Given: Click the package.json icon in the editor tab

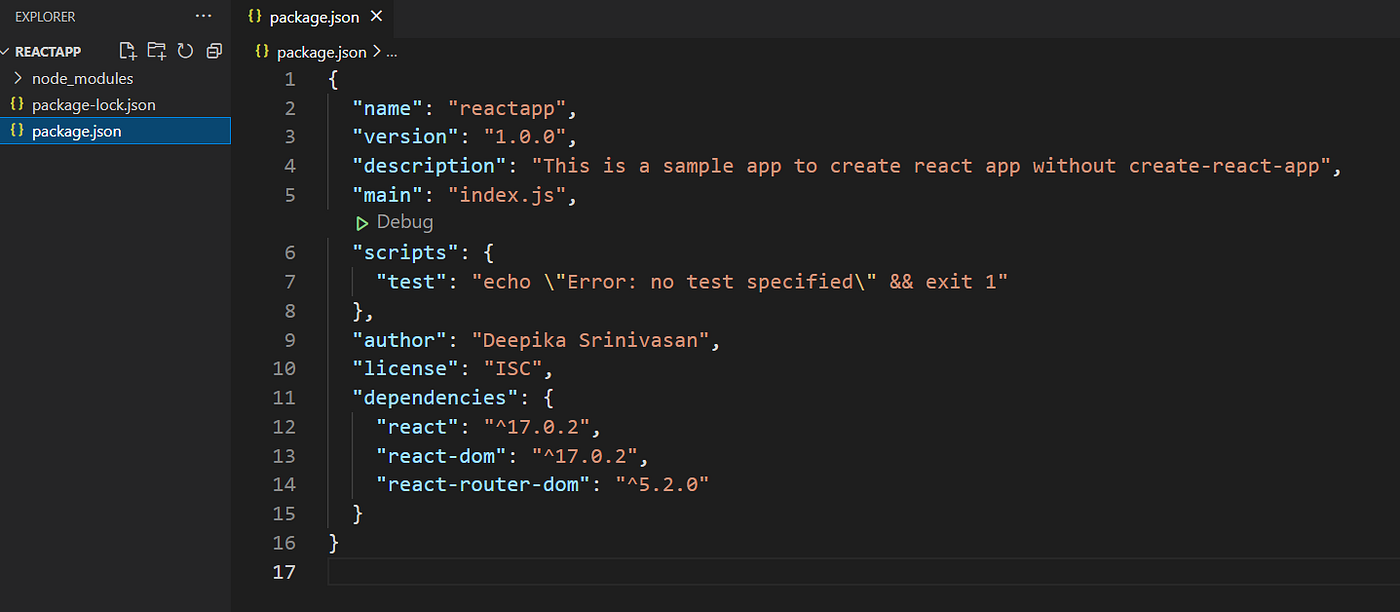Looking at the screenshot, I should click(x=256, y=16).
